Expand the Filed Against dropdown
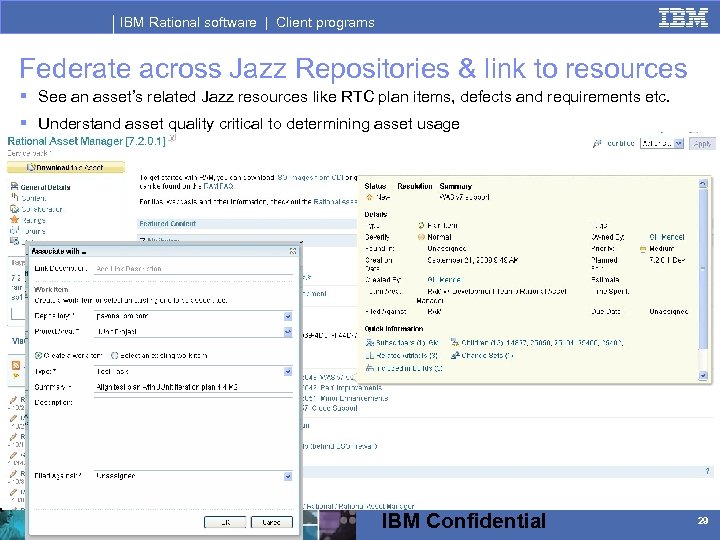The image size is (720, 540). 288,476
